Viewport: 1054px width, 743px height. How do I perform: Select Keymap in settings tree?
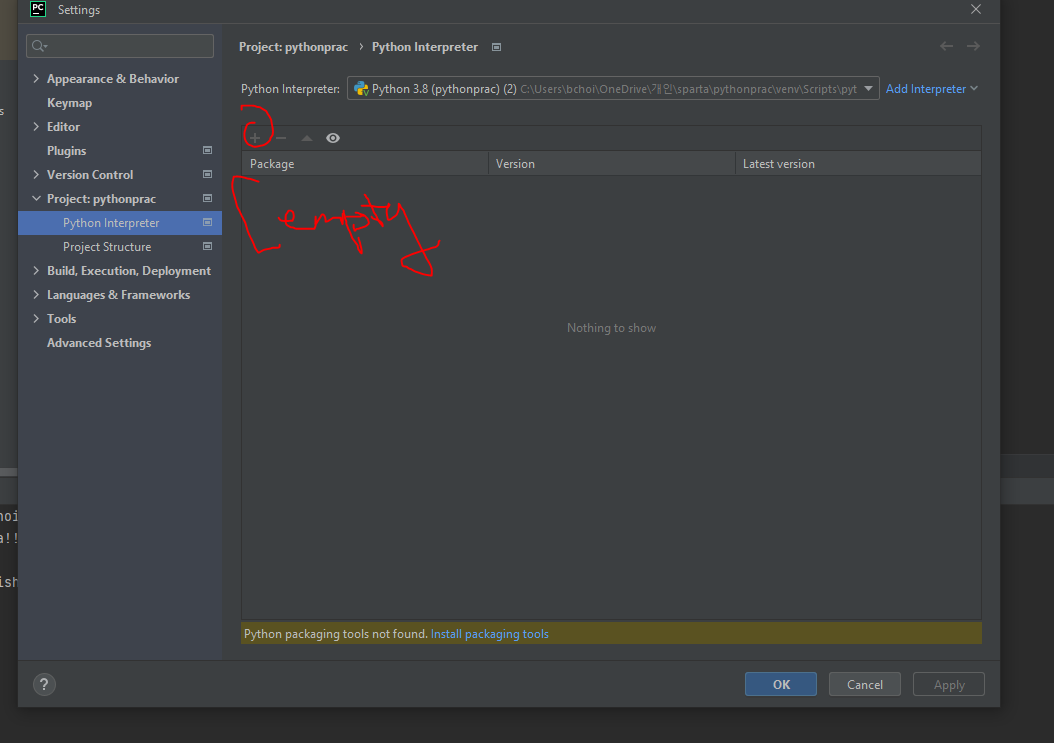[x=69, y=103]
